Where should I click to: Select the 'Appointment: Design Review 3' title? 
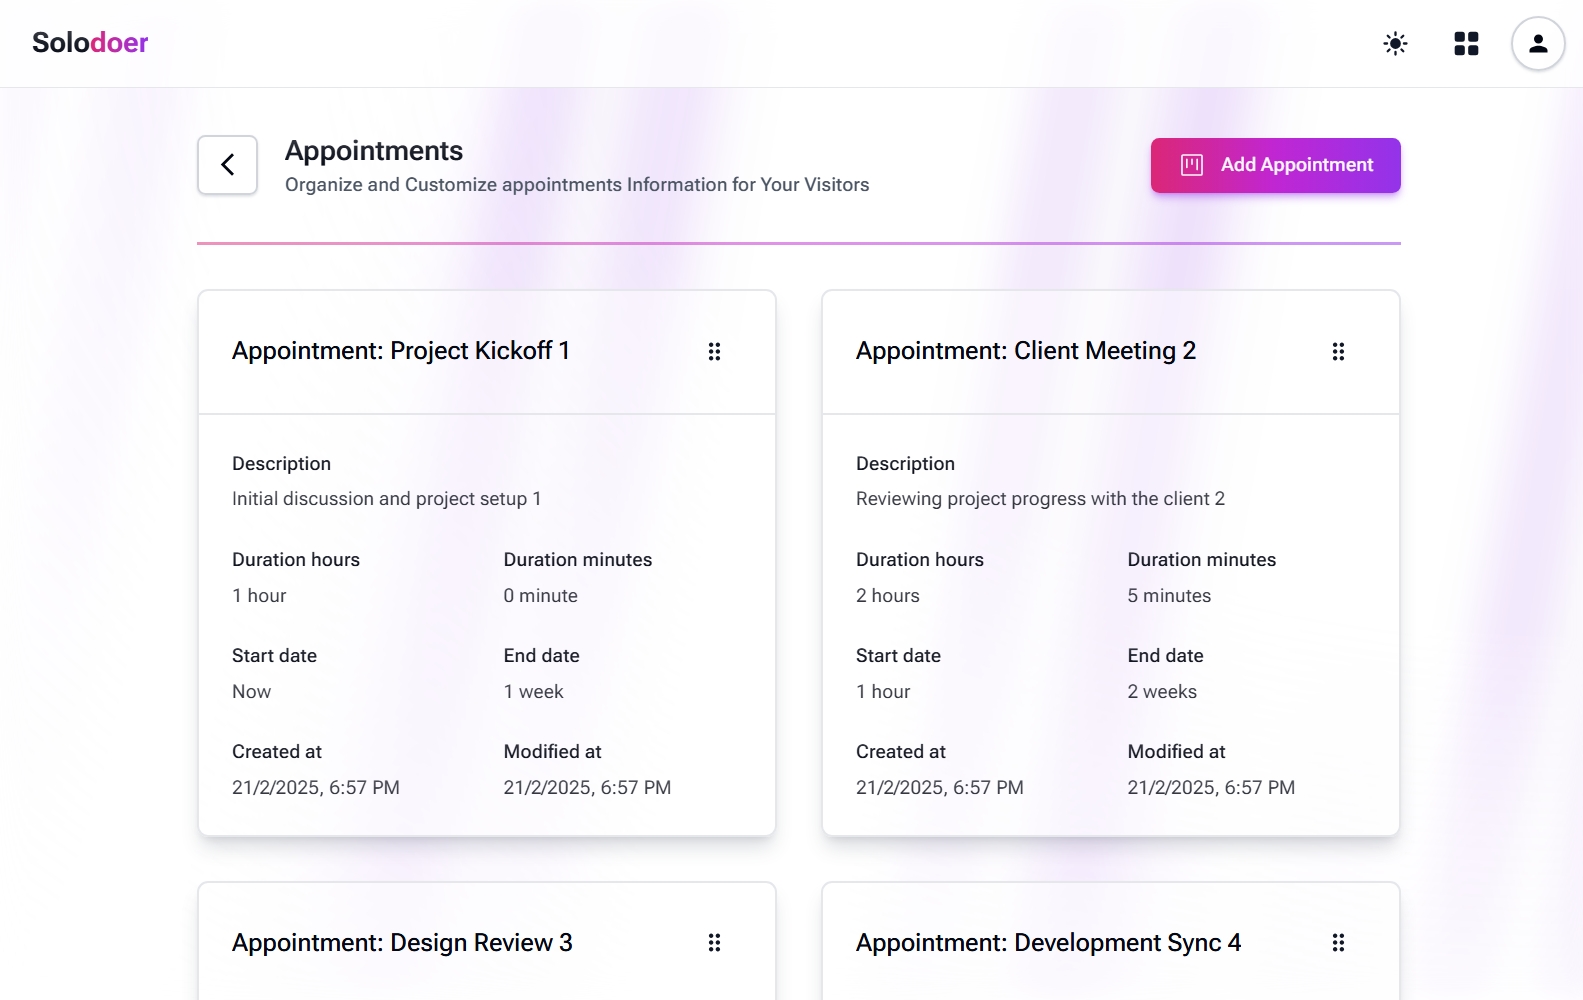[402, 943]
